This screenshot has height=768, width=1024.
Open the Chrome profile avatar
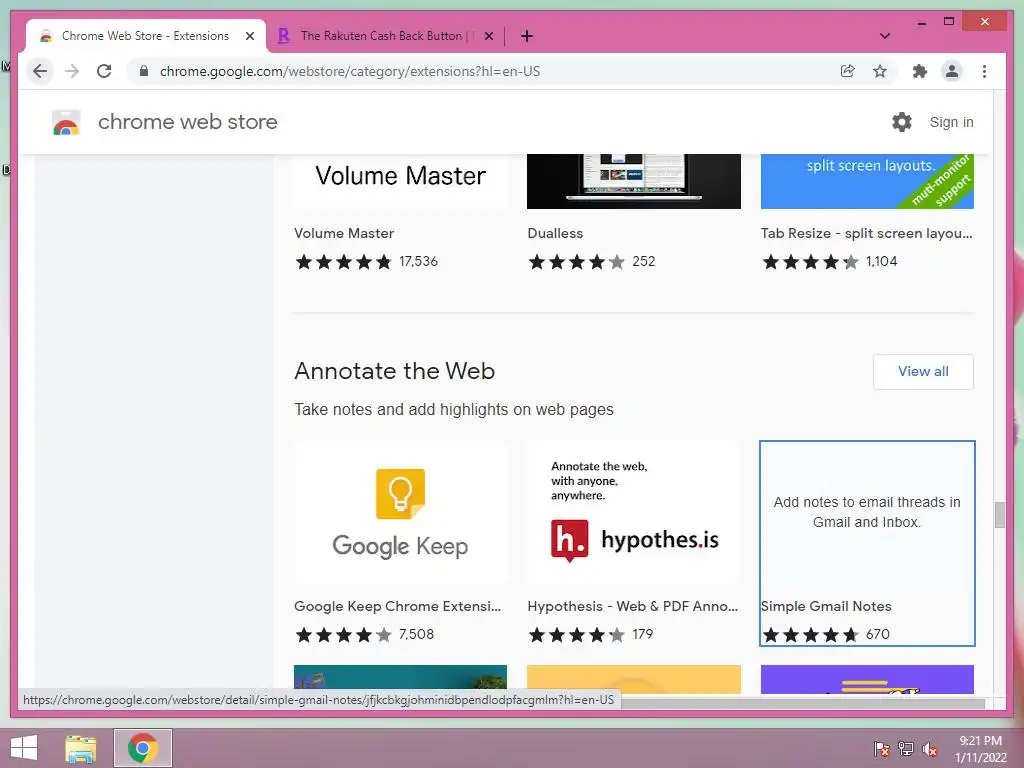pos(952,71)
